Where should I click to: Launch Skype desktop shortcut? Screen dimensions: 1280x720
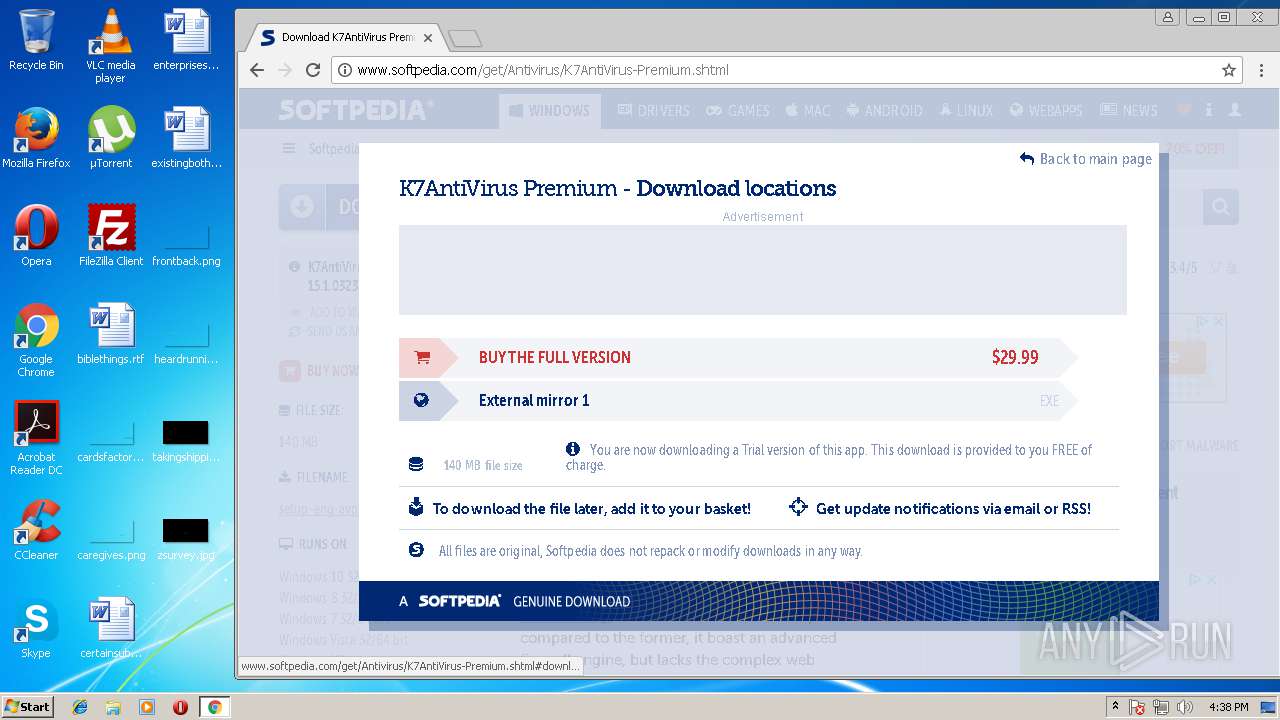point(36,627)
